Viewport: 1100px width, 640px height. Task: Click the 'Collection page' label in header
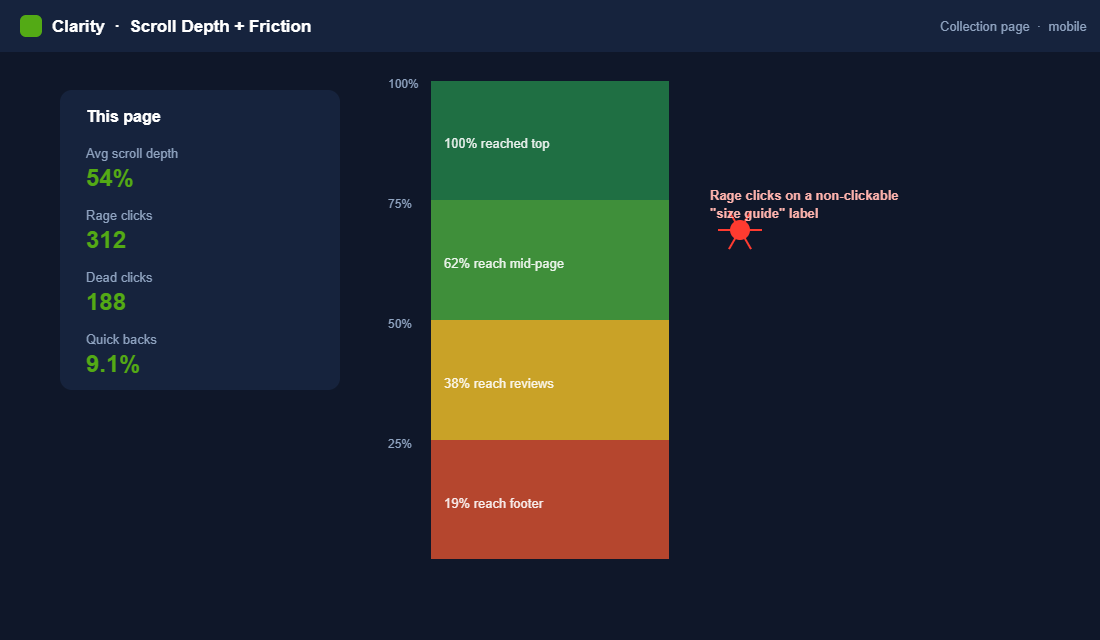[x=984, y=27]
